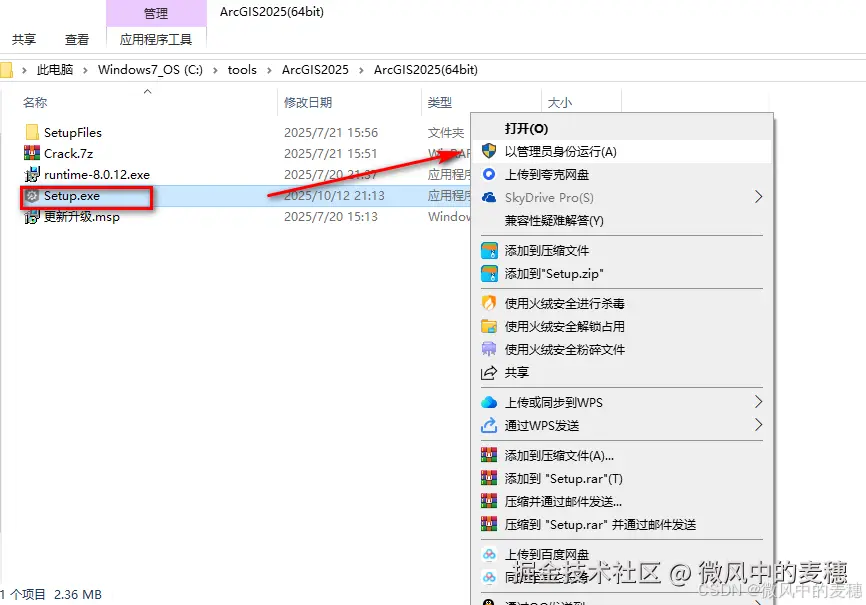The image size is (866, 605).
Task: Switch to 应用程序工具 ribbon tab
Action: click(156, 39)
